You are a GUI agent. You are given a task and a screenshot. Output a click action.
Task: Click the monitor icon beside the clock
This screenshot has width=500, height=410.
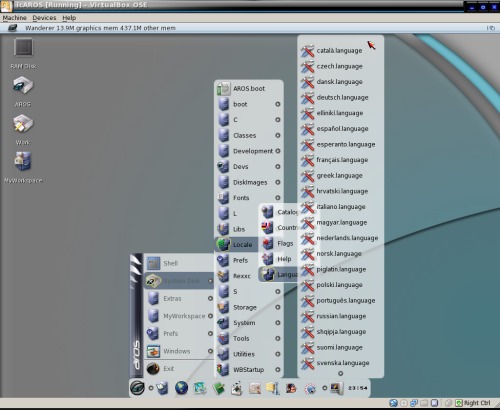tap(336, 388)
